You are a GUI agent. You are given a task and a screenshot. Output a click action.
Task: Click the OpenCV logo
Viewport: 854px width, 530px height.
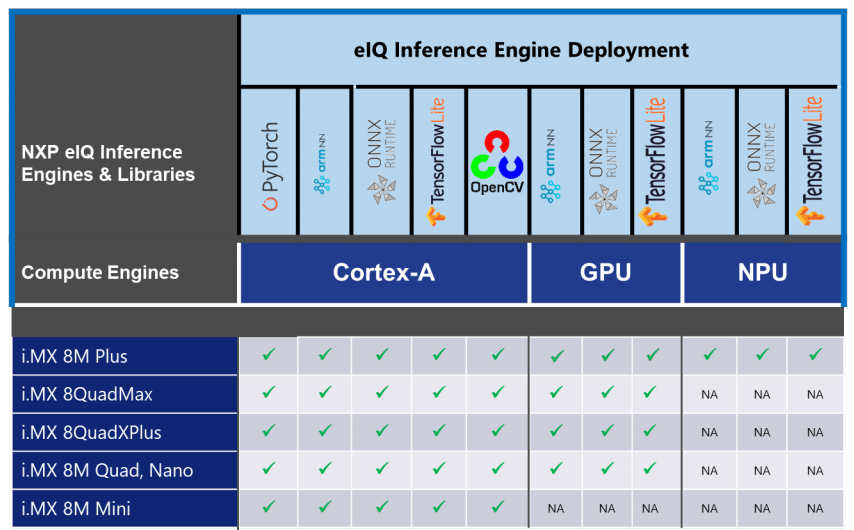coord(497,162)
